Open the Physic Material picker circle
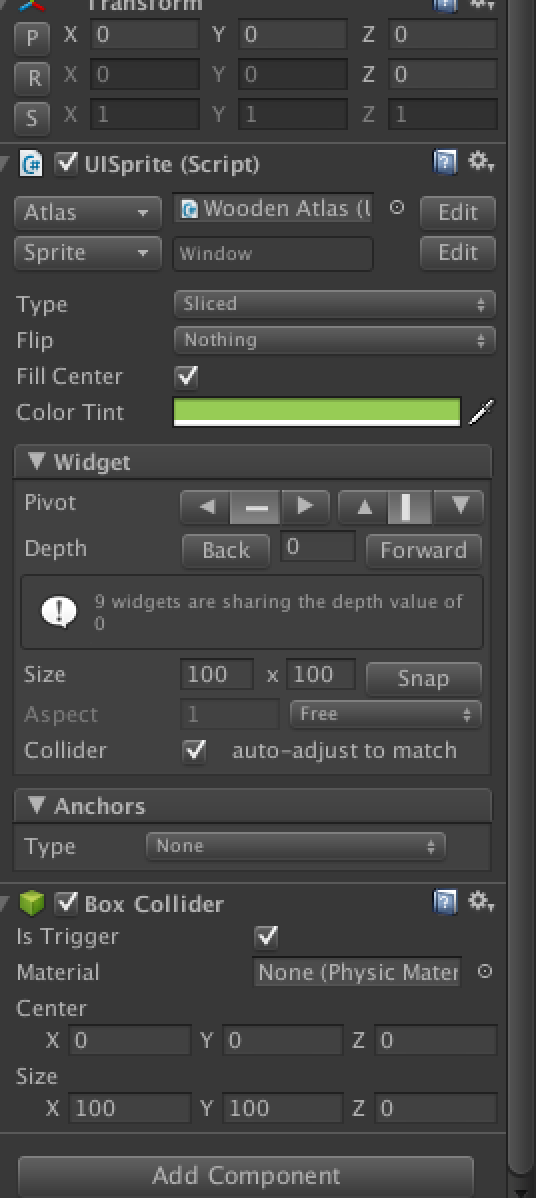The height and width of the screenshot is (1198, 536). (485, 971)
